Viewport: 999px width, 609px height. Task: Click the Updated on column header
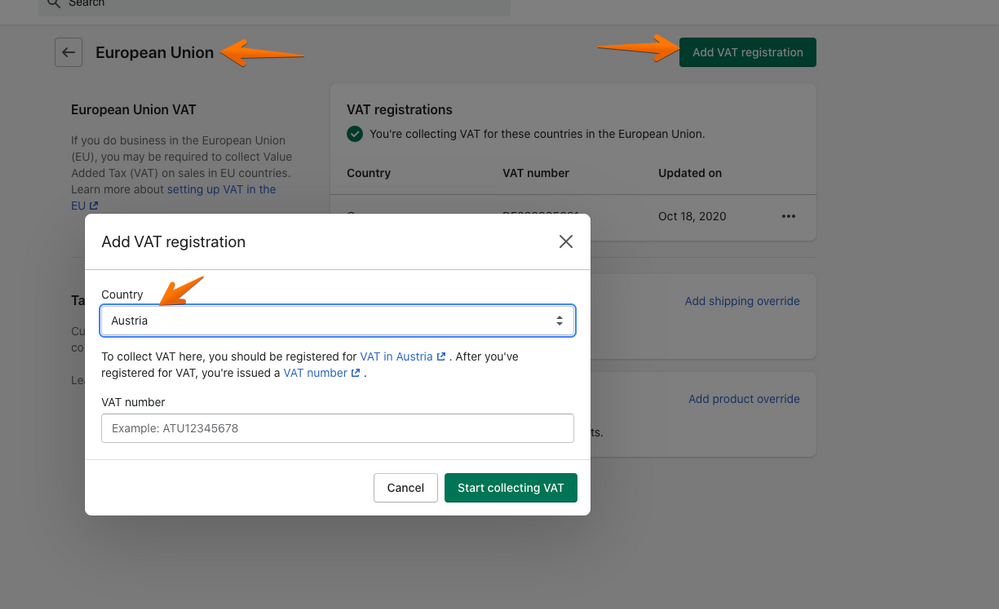click(x=689, y=173)
